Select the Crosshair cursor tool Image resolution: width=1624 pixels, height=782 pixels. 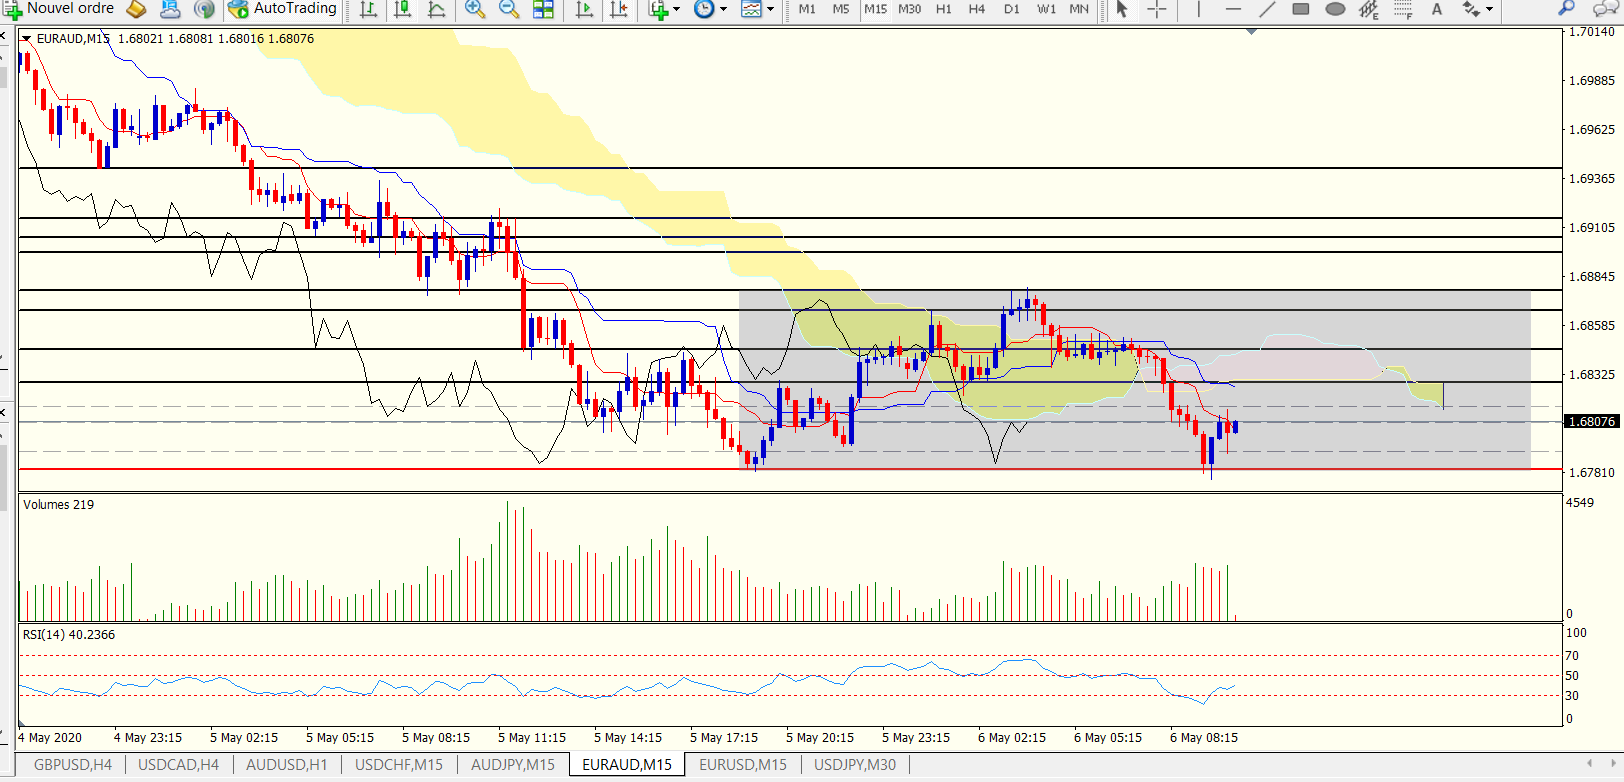(x=1157, y=9)
